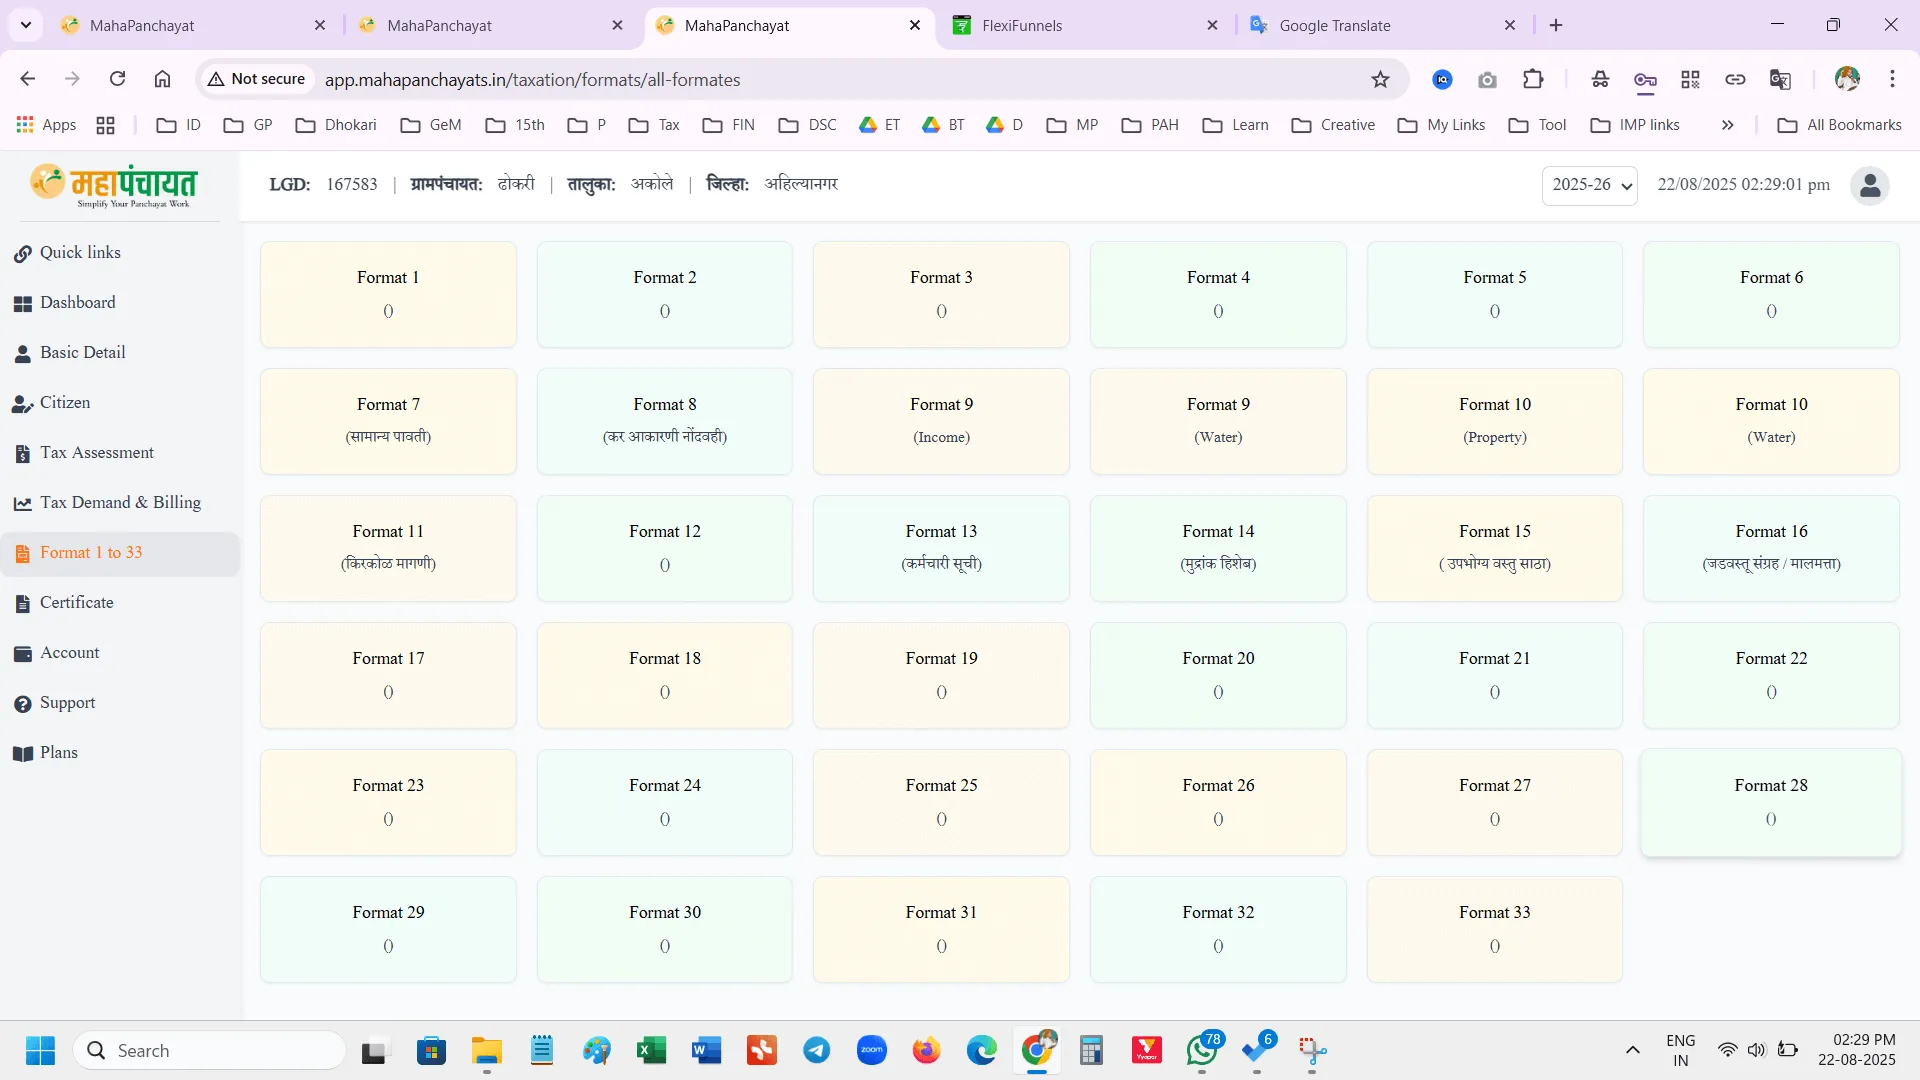Open the Certificate sidebar menu item

(x=76, y=603)
